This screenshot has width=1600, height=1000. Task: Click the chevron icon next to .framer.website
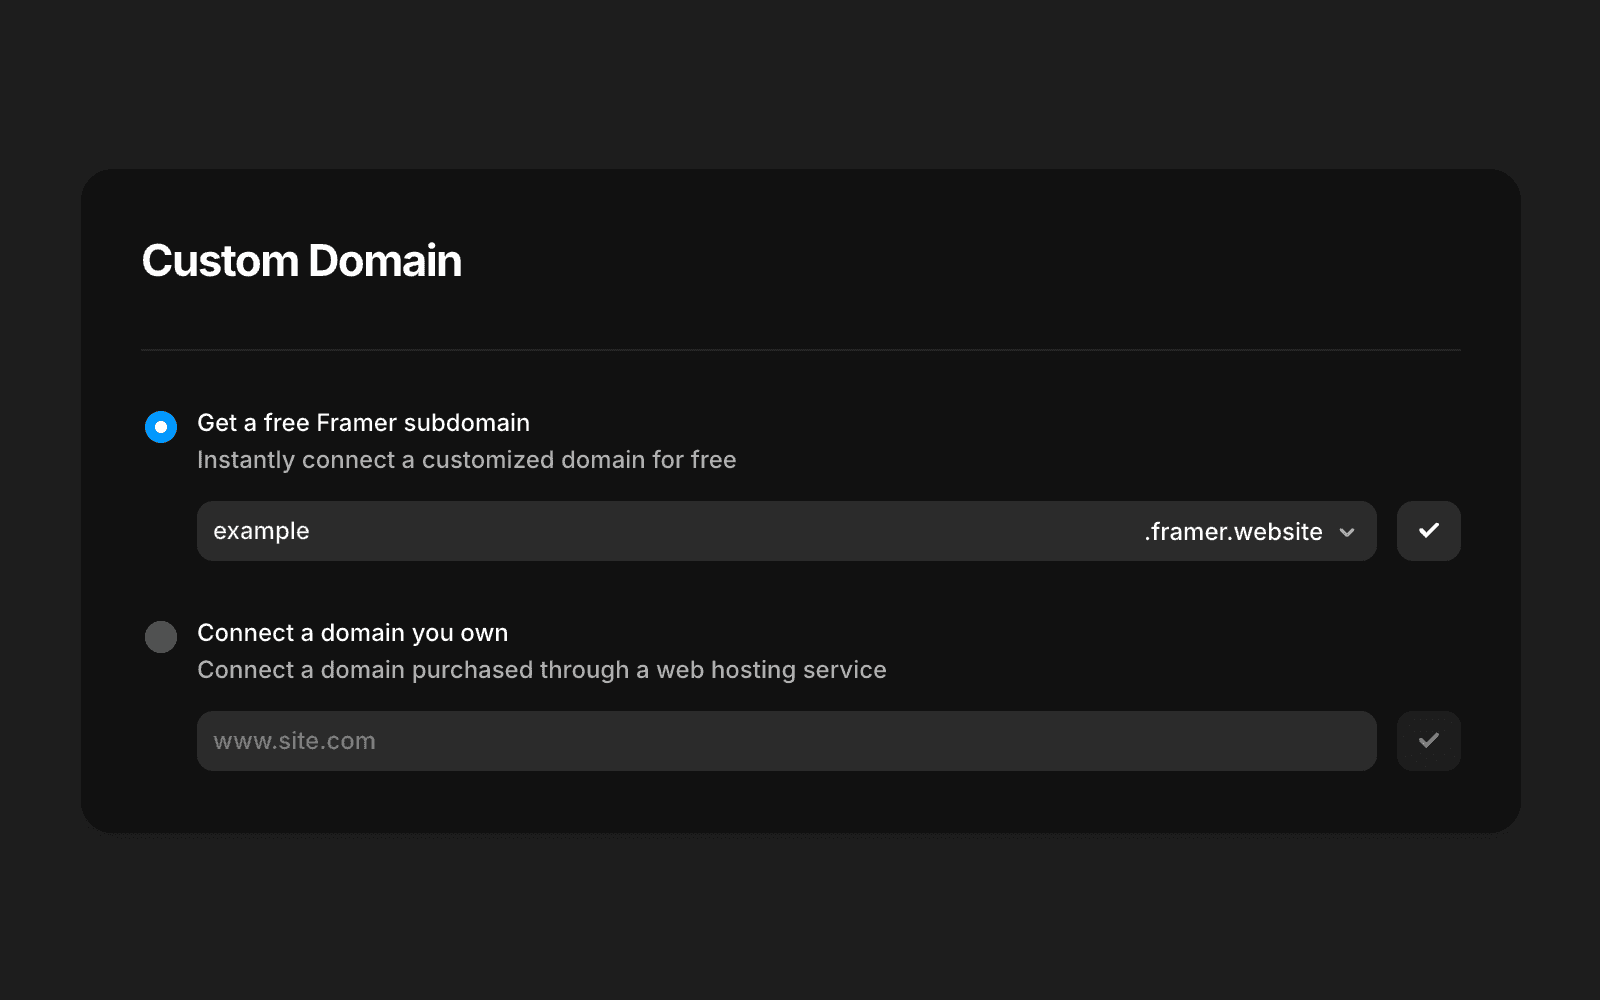(1348, 532)
